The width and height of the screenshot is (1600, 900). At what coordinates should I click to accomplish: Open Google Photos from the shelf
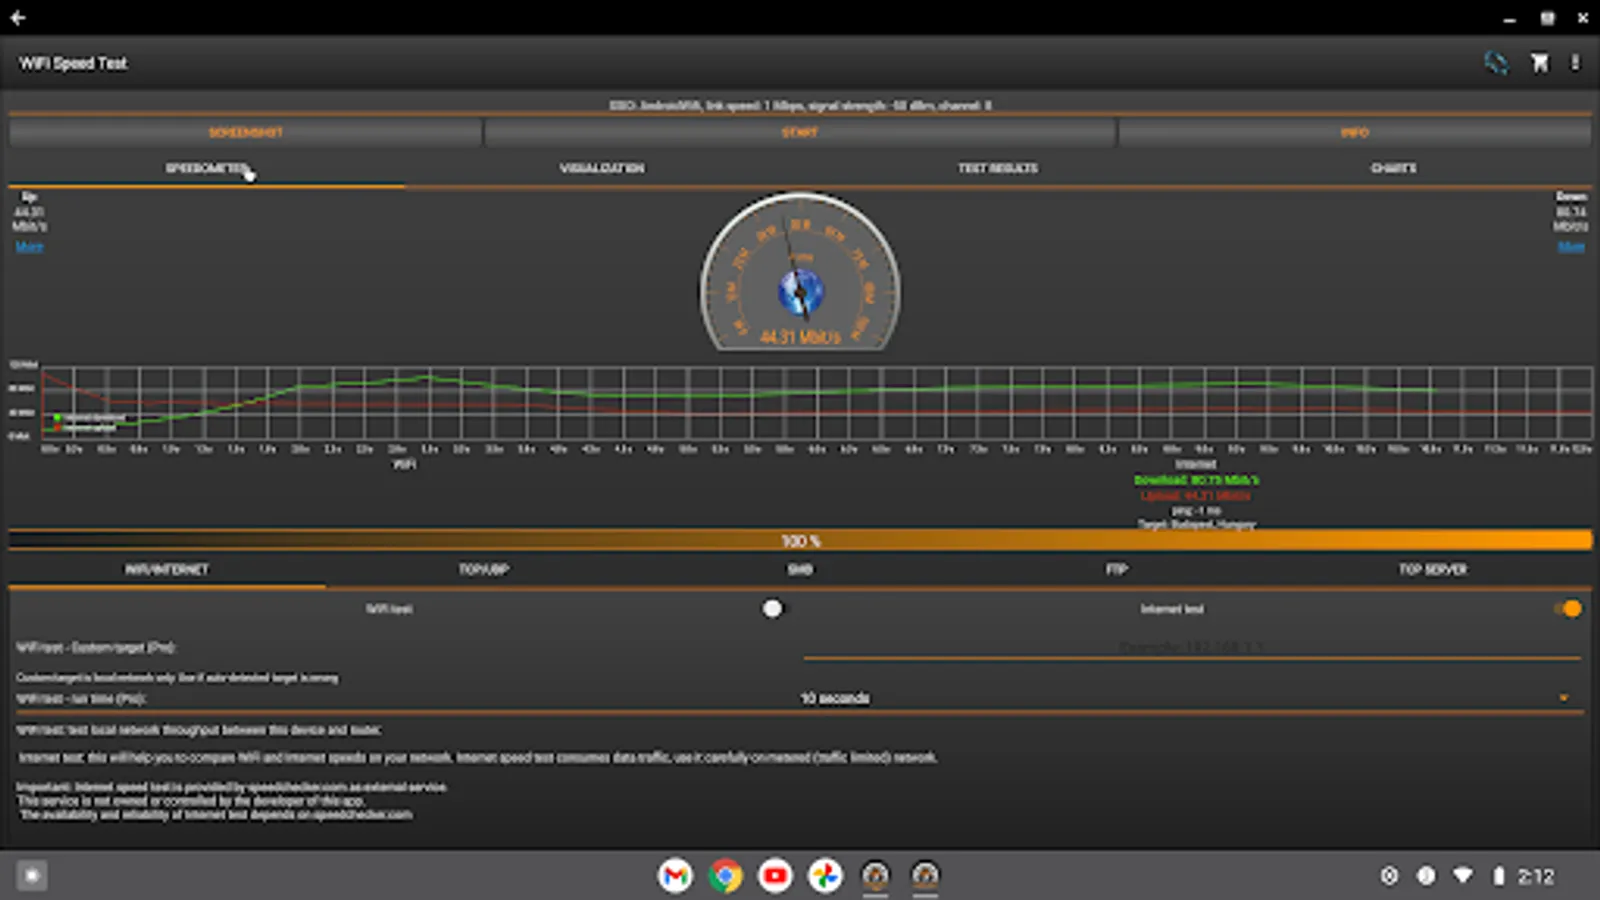click(825, 876)
